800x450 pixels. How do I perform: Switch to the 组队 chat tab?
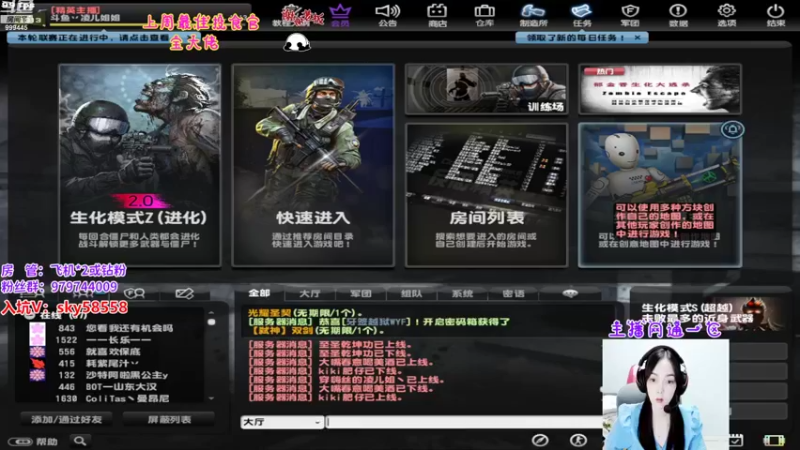(x=412, y=293)
